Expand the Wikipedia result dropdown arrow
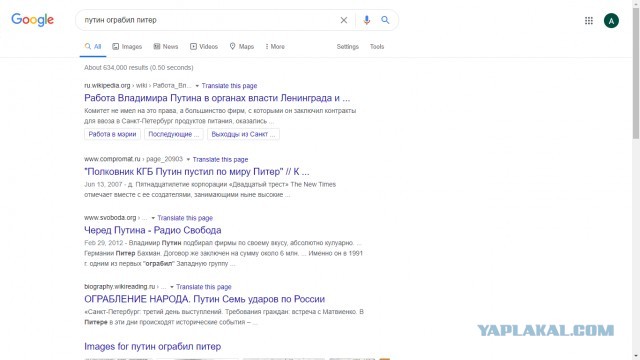 click(x=197, y=86)
